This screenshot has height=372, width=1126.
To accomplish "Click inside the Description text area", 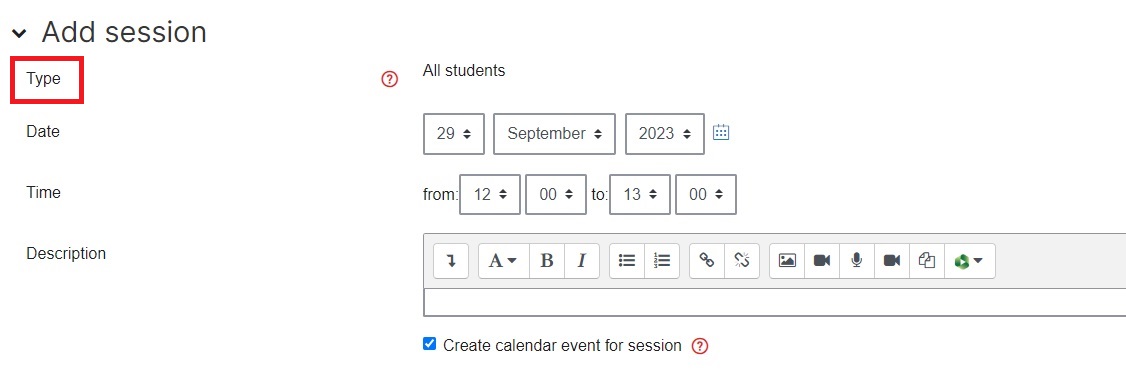I will click(774, 302).
